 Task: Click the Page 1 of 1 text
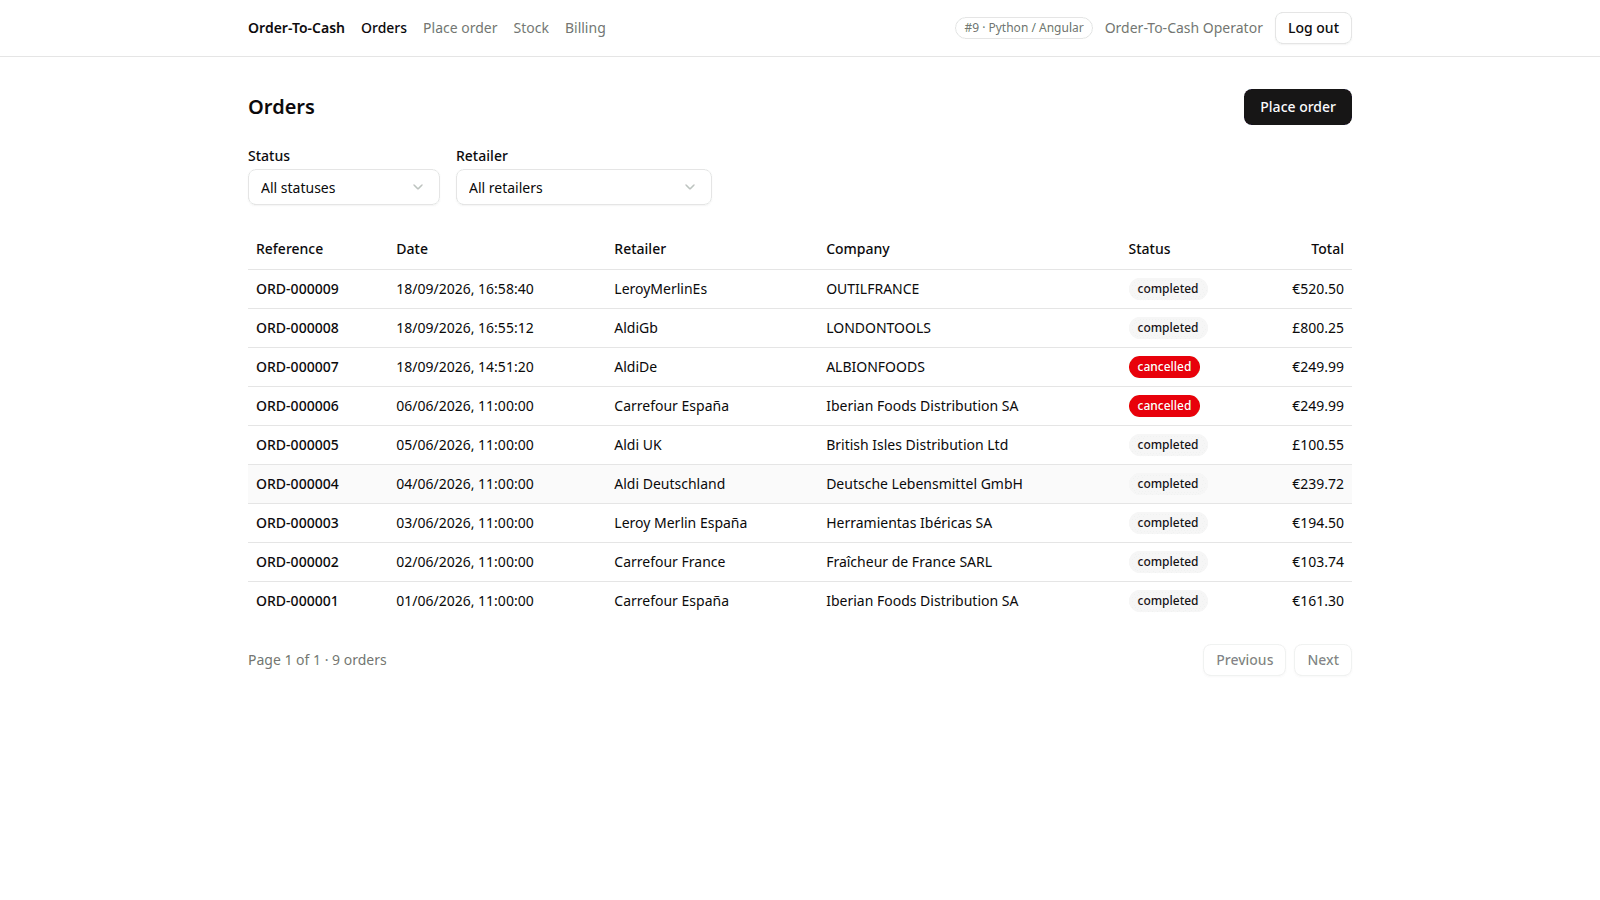pyautogui.click(x=284, y=660)
